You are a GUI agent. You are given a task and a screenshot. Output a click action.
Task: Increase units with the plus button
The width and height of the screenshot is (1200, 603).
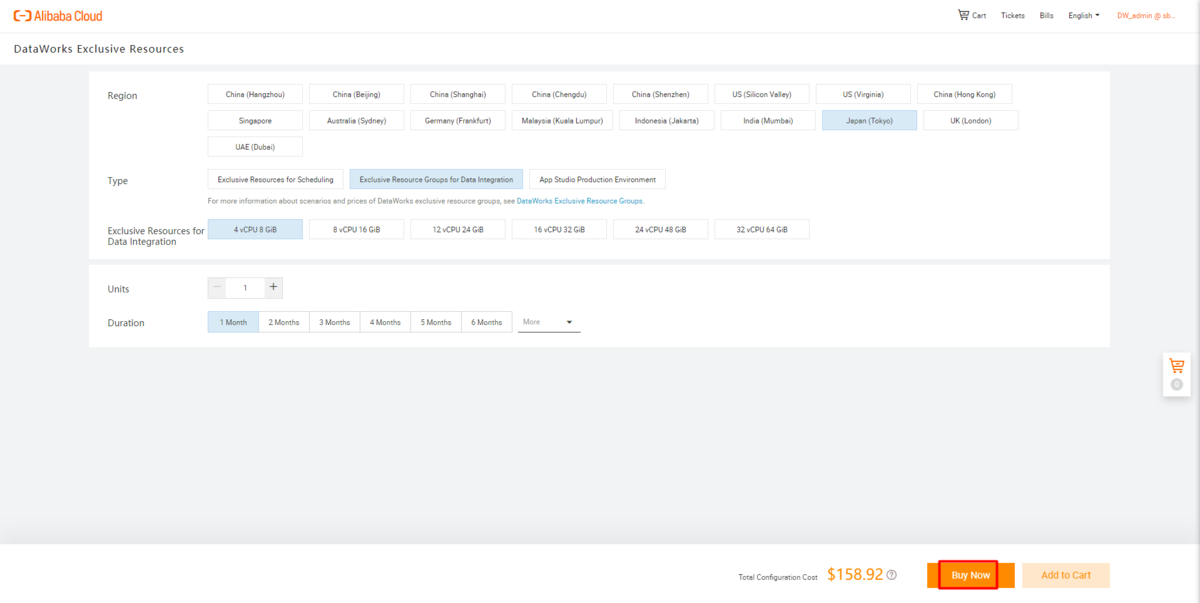pyautogui.click(x=274, y=288)
